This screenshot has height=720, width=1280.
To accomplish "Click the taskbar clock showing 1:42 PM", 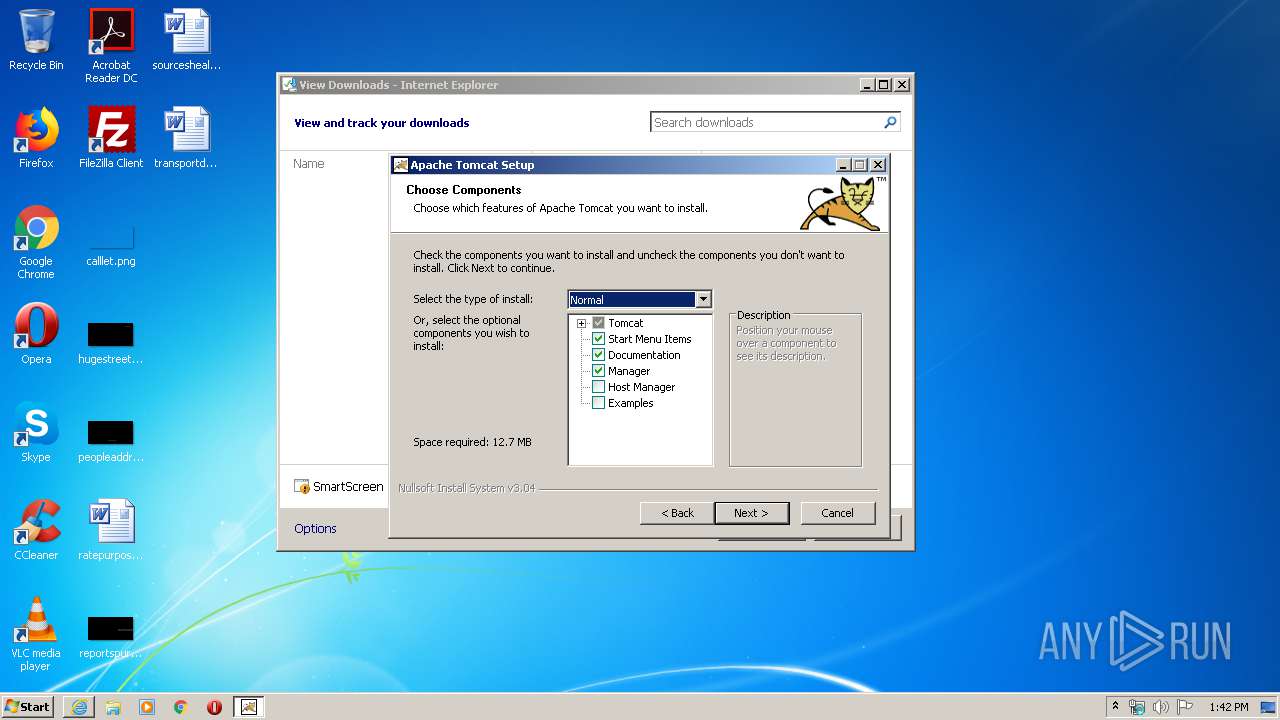I will click(1228, 707).
